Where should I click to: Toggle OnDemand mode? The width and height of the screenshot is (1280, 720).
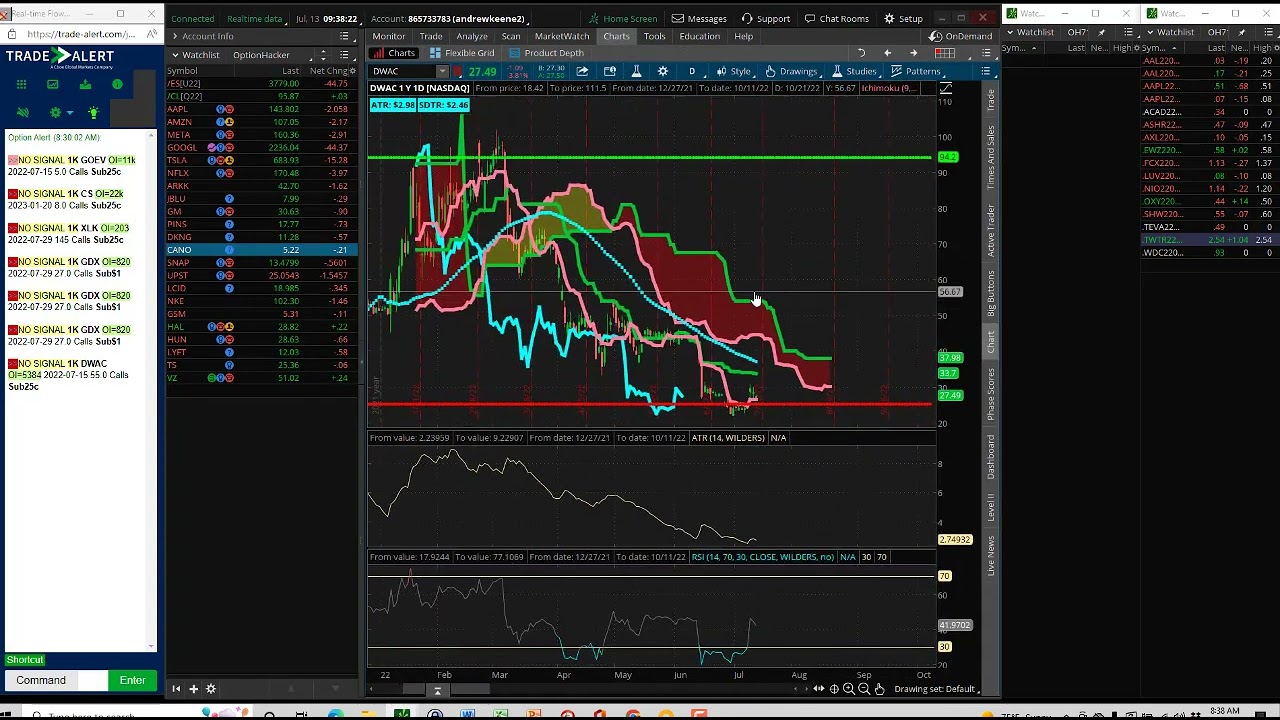(961, 36)
